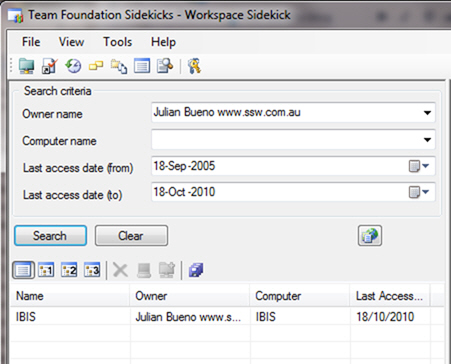Open the Last access date (from) calendar
Screen dimensions: 451x364
point(419,166)
